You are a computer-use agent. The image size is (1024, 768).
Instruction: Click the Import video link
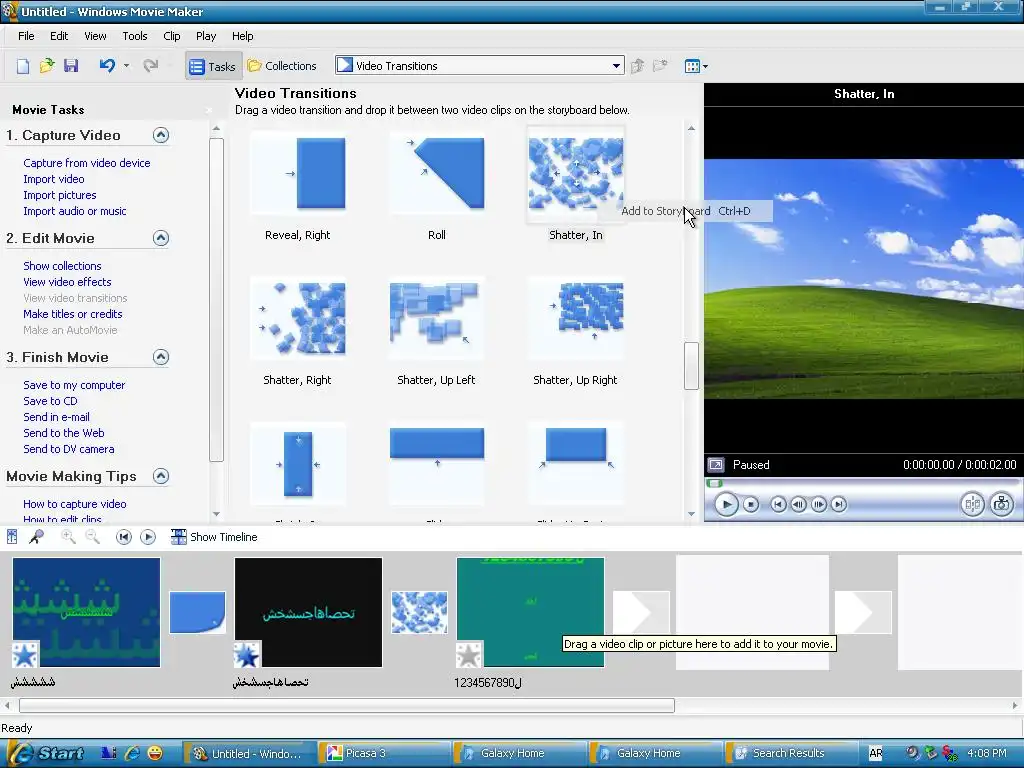54,179
